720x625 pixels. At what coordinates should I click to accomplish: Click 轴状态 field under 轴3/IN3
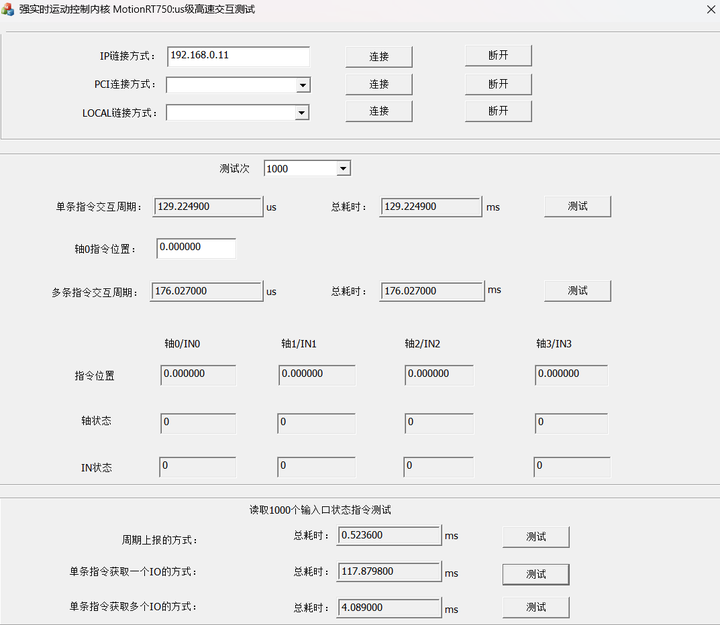[571, 423]
